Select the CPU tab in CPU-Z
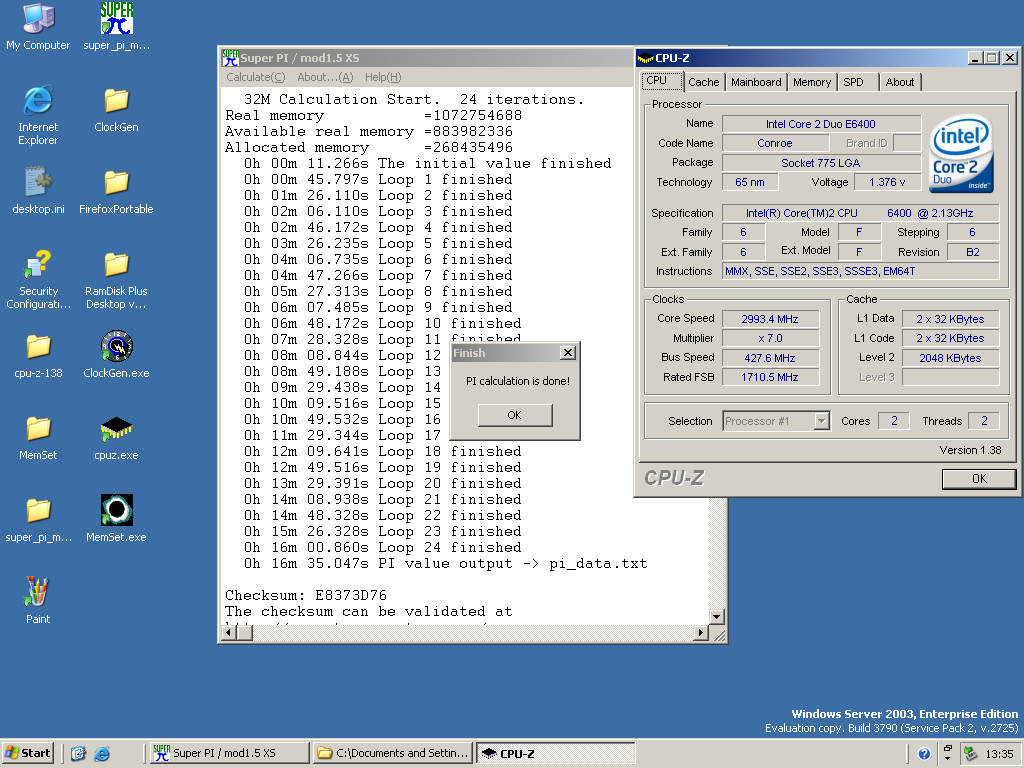The image size is (1024, 768). click(x=662, y=81)
